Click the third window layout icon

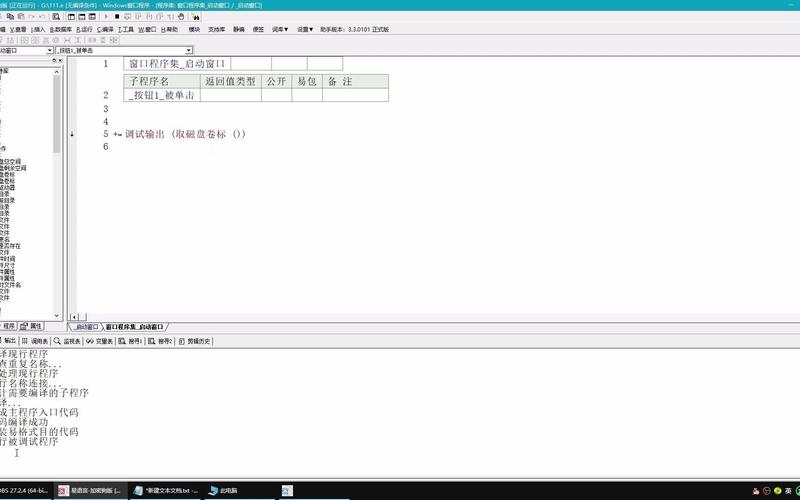92,17
